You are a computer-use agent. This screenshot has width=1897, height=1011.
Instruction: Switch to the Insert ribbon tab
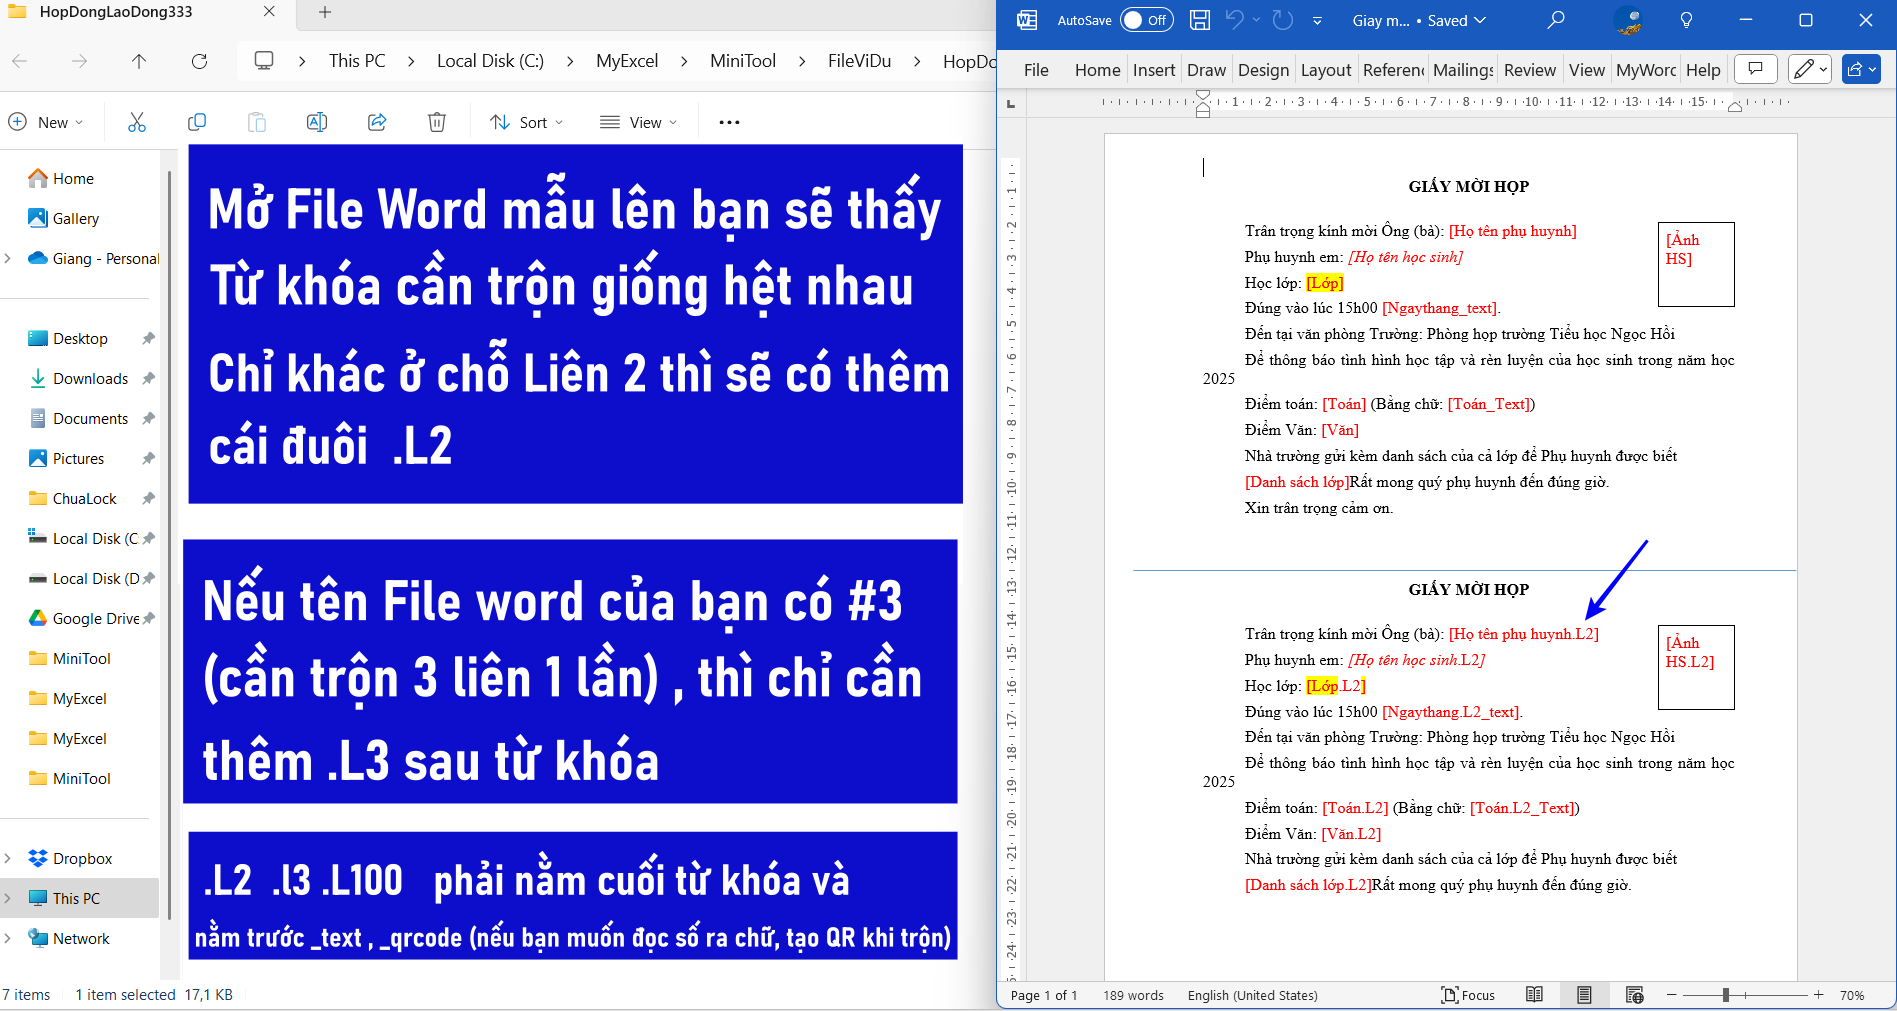(x=1153, y=70)
